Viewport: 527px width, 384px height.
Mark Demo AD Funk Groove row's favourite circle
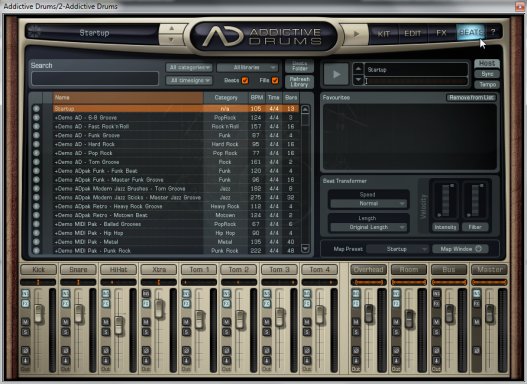click(x=36, y=135)
